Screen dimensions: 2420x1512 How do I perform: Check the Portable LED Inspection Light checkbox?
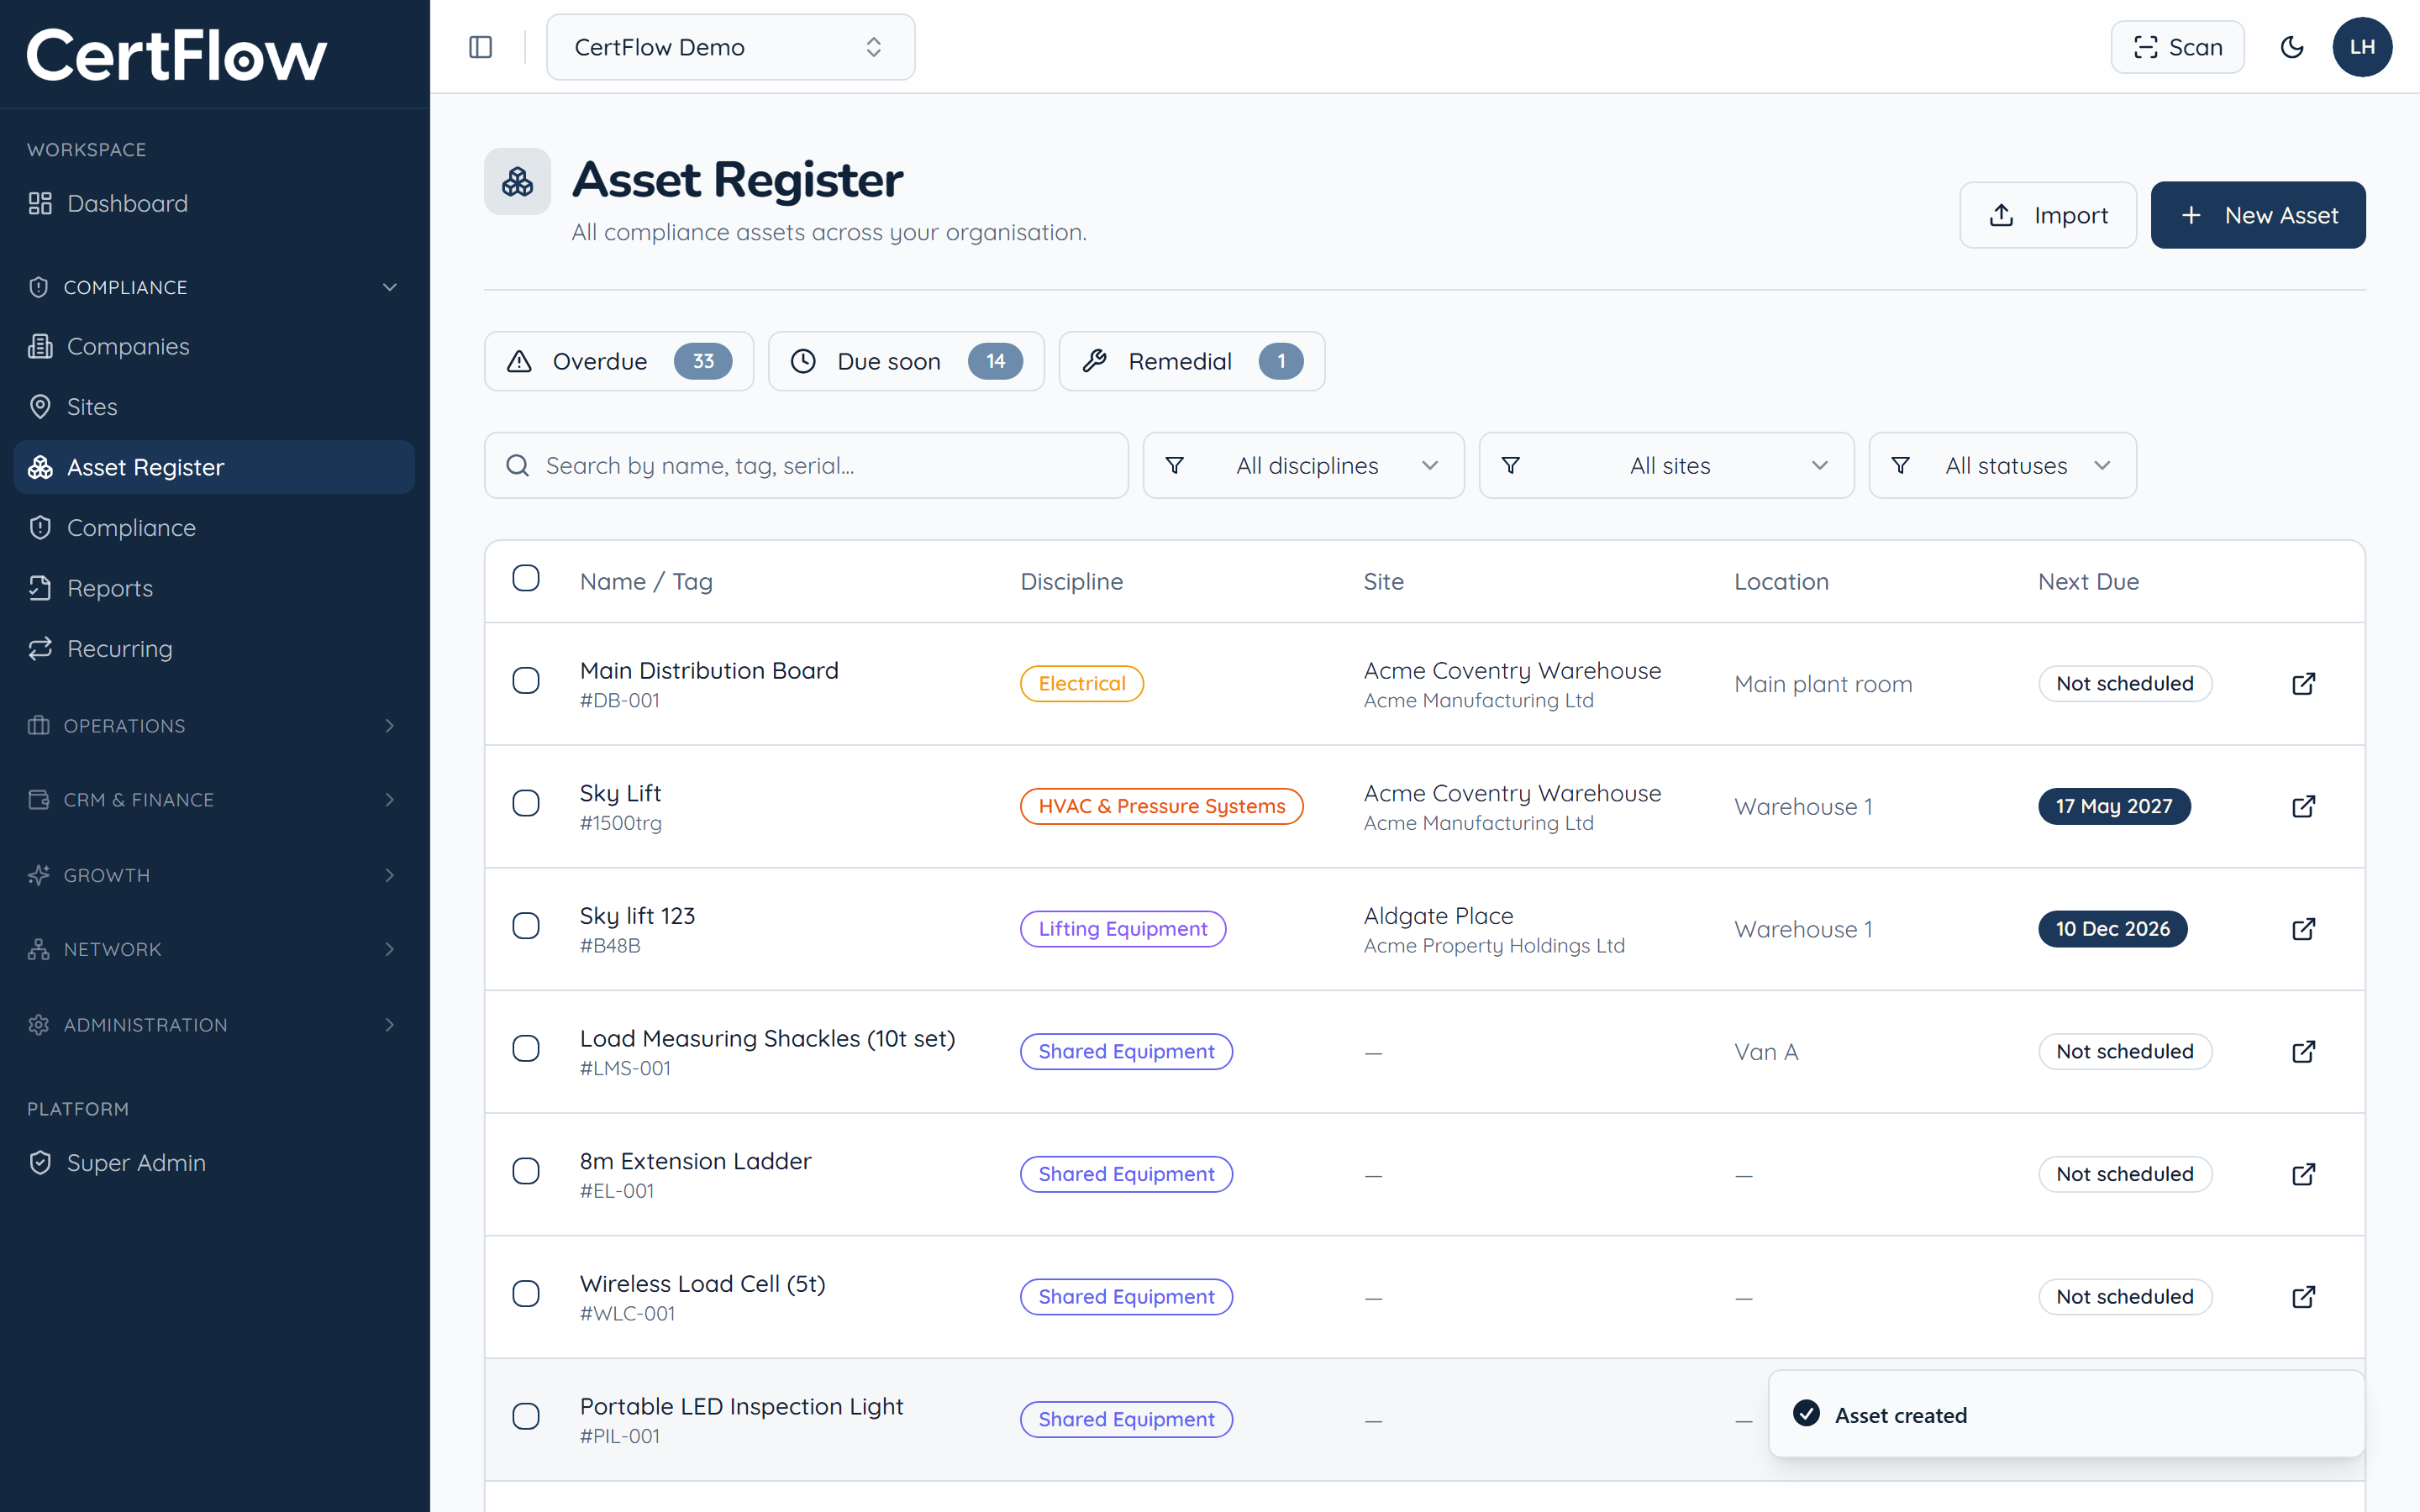click(x=526, y=1416)
